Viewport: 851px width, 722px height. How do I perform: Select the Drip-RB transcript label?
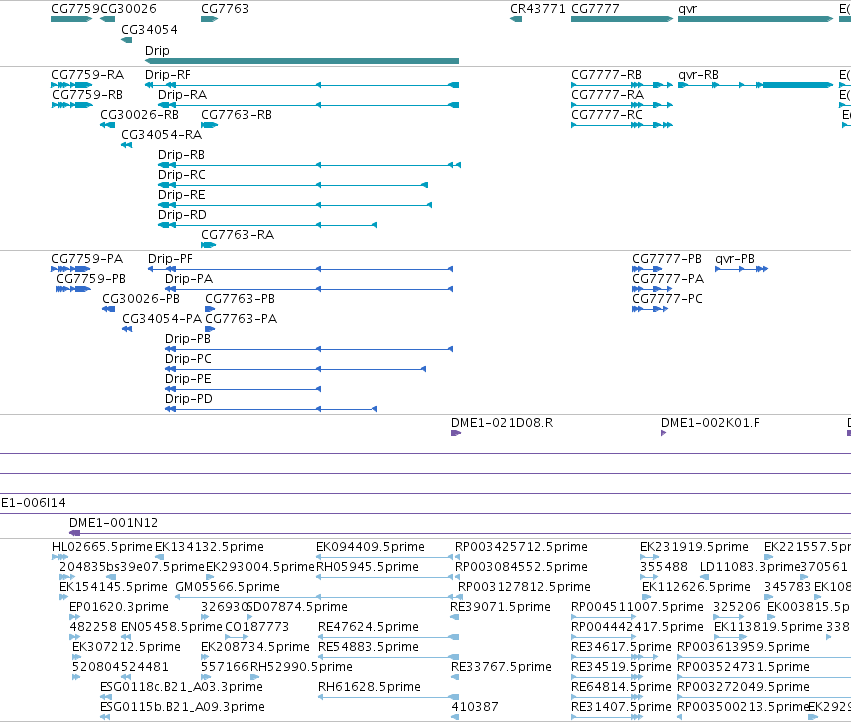(x=181, y=155)
